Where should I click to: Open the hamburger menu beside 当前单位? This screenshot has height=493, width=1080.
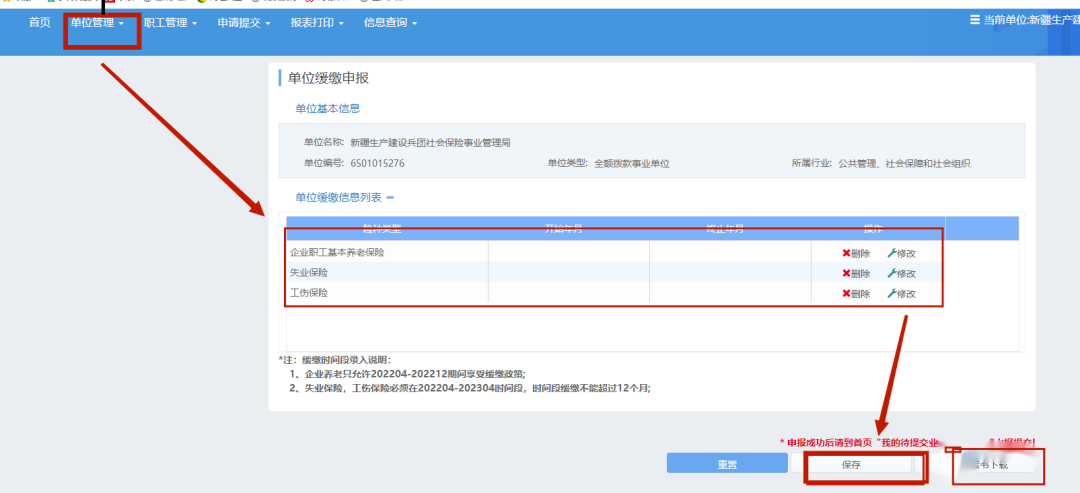coord(975,20)
